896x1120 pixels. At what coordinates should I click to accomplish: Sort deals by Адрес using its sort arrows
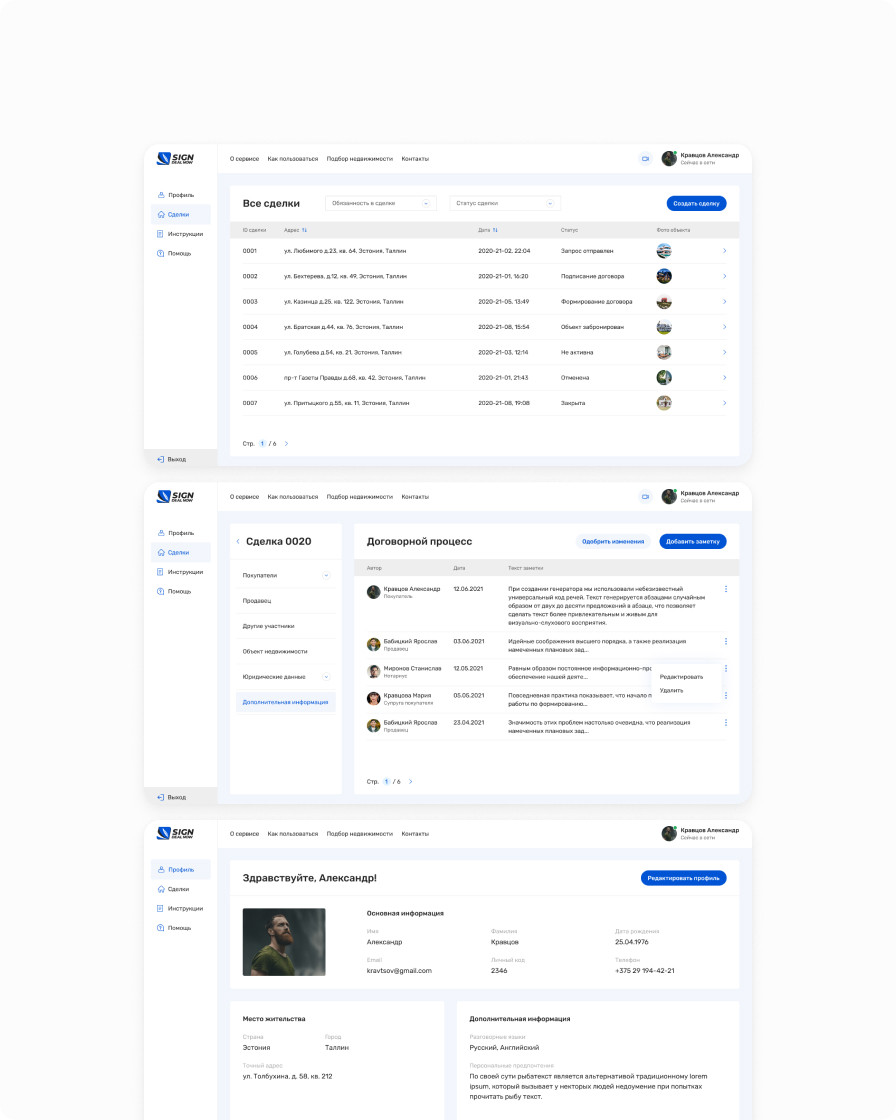point(304,230)
